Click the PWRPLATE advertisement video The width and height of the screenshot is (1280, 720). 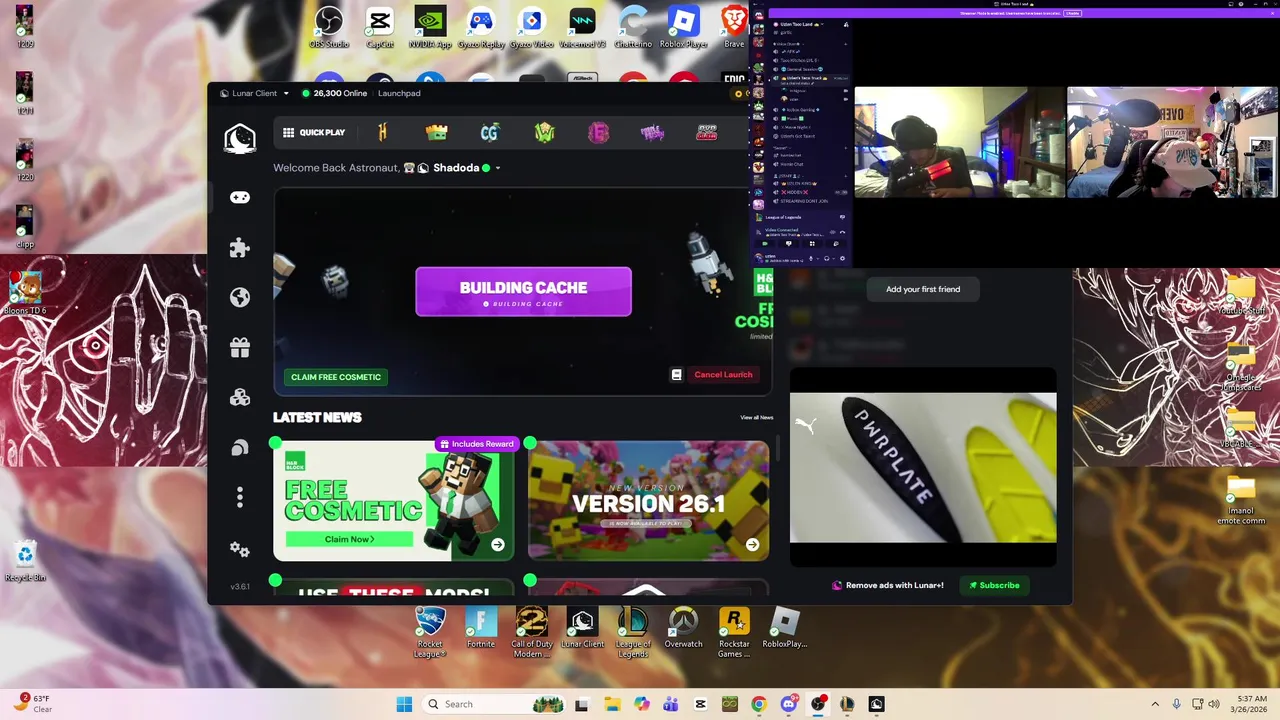[x=923, y=467]
